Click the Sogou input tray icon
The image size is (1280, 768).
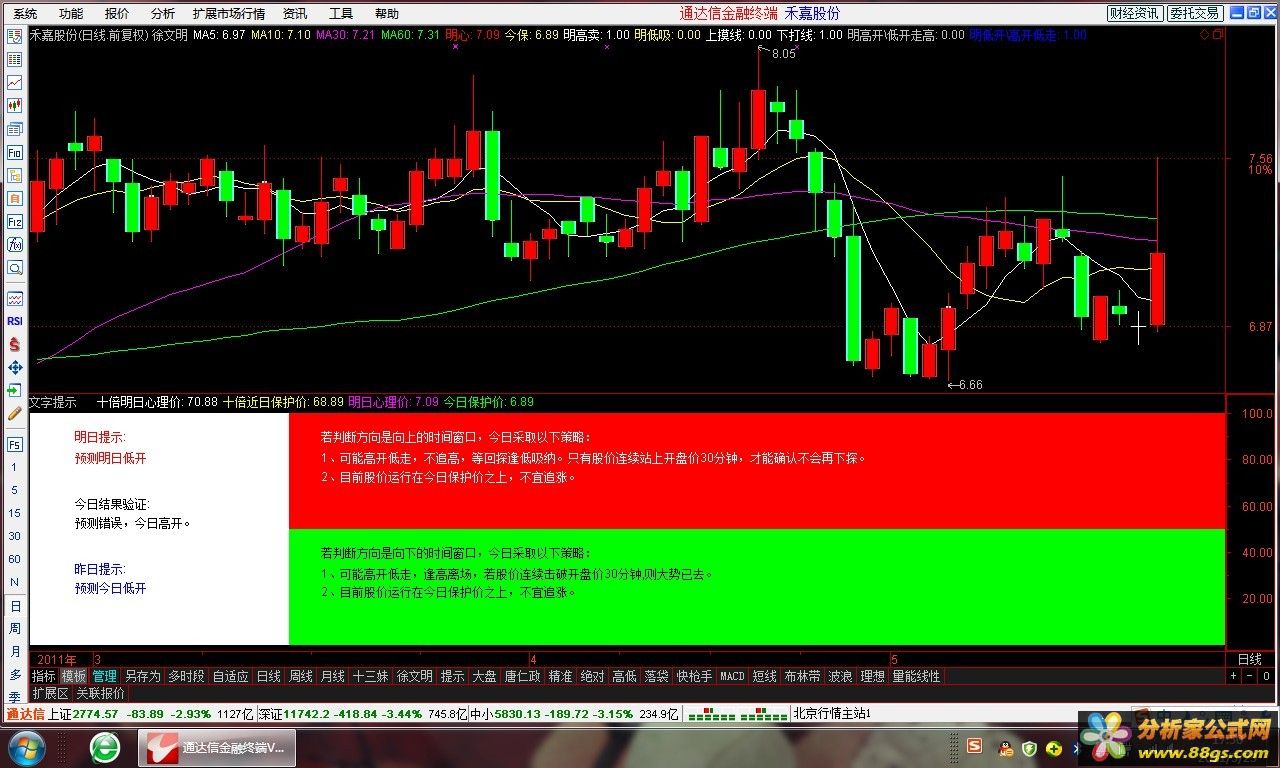click(x=975, y=747)
